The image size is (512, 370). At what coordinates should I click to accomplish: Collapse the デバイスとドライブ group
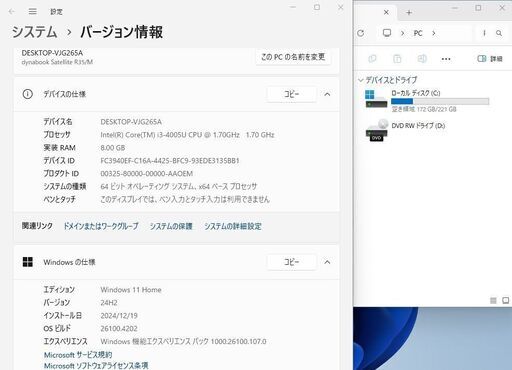(x=361, y=80)
